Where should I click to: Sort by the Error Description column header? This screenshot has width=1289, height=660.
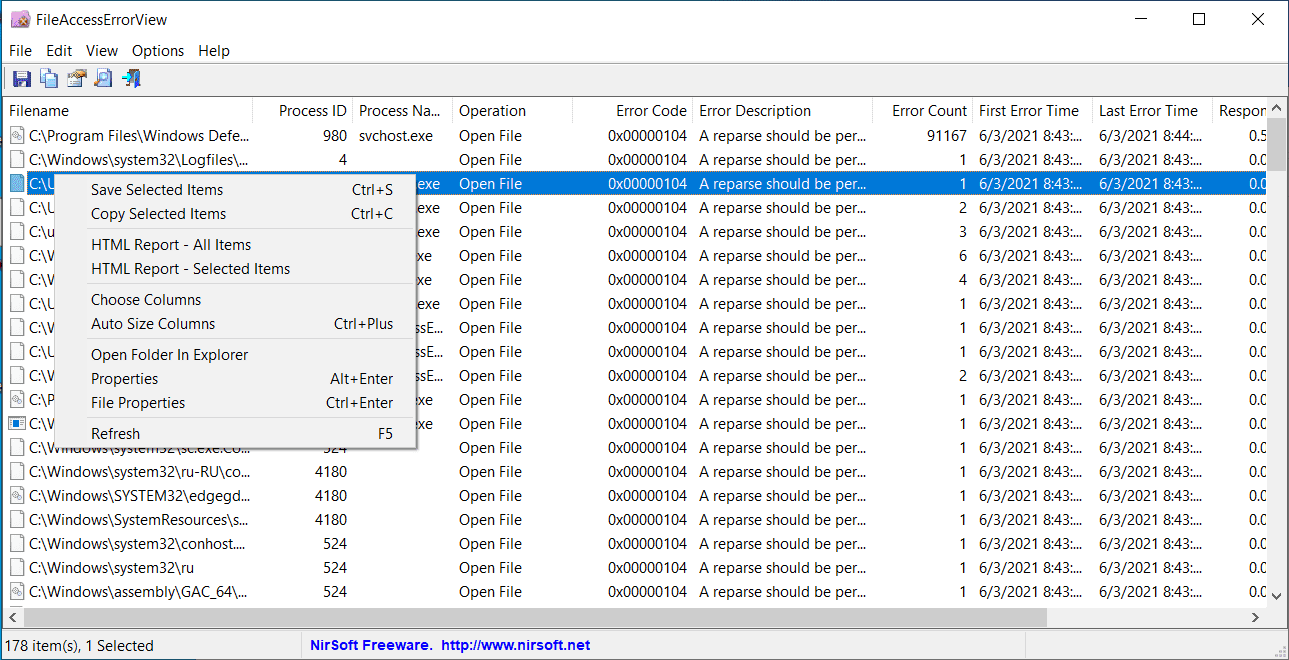tap(782, 111)
